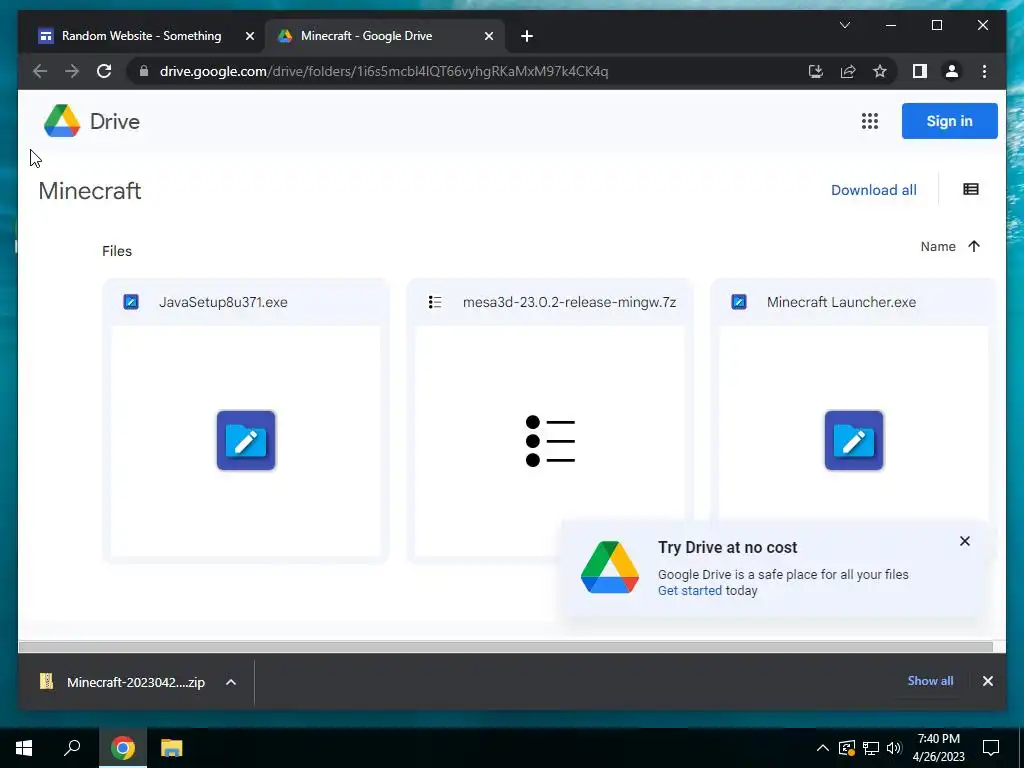This screenshot has height=768, width=1024.
Task: Click the Minecraft folder title
Action: click(x=89, y=191)
